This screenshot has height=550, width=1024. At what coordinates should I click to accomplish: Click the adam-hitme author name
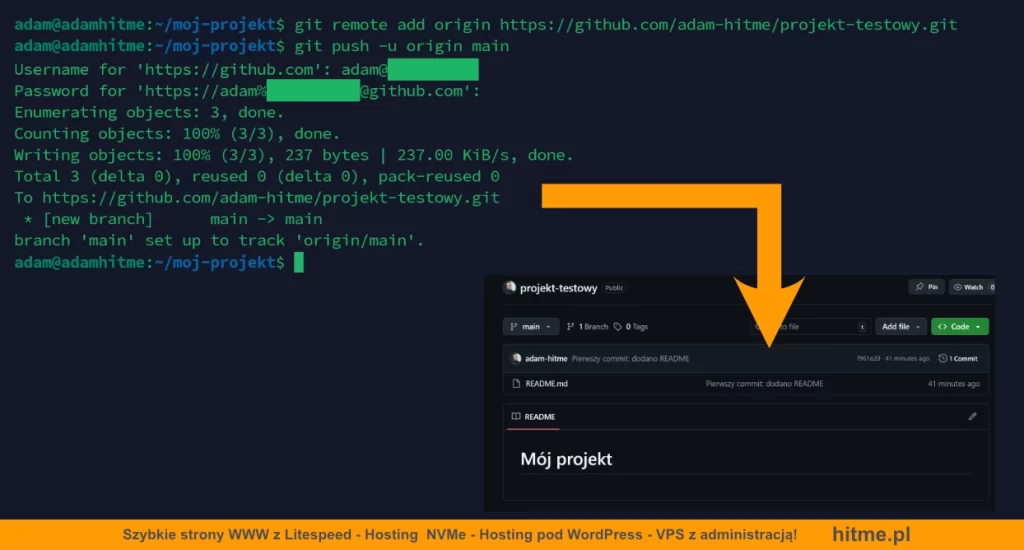546,359
